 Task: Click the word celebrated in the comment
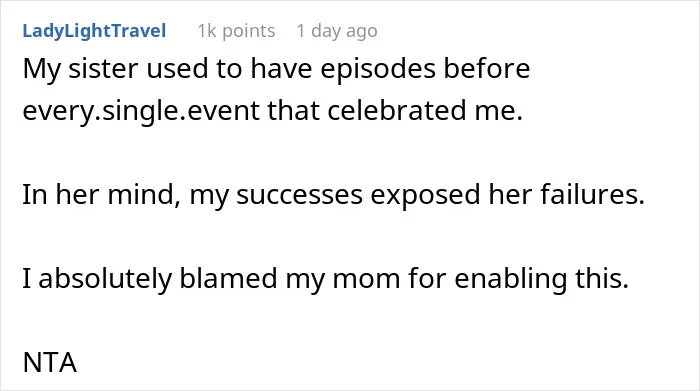pos(397,110)
